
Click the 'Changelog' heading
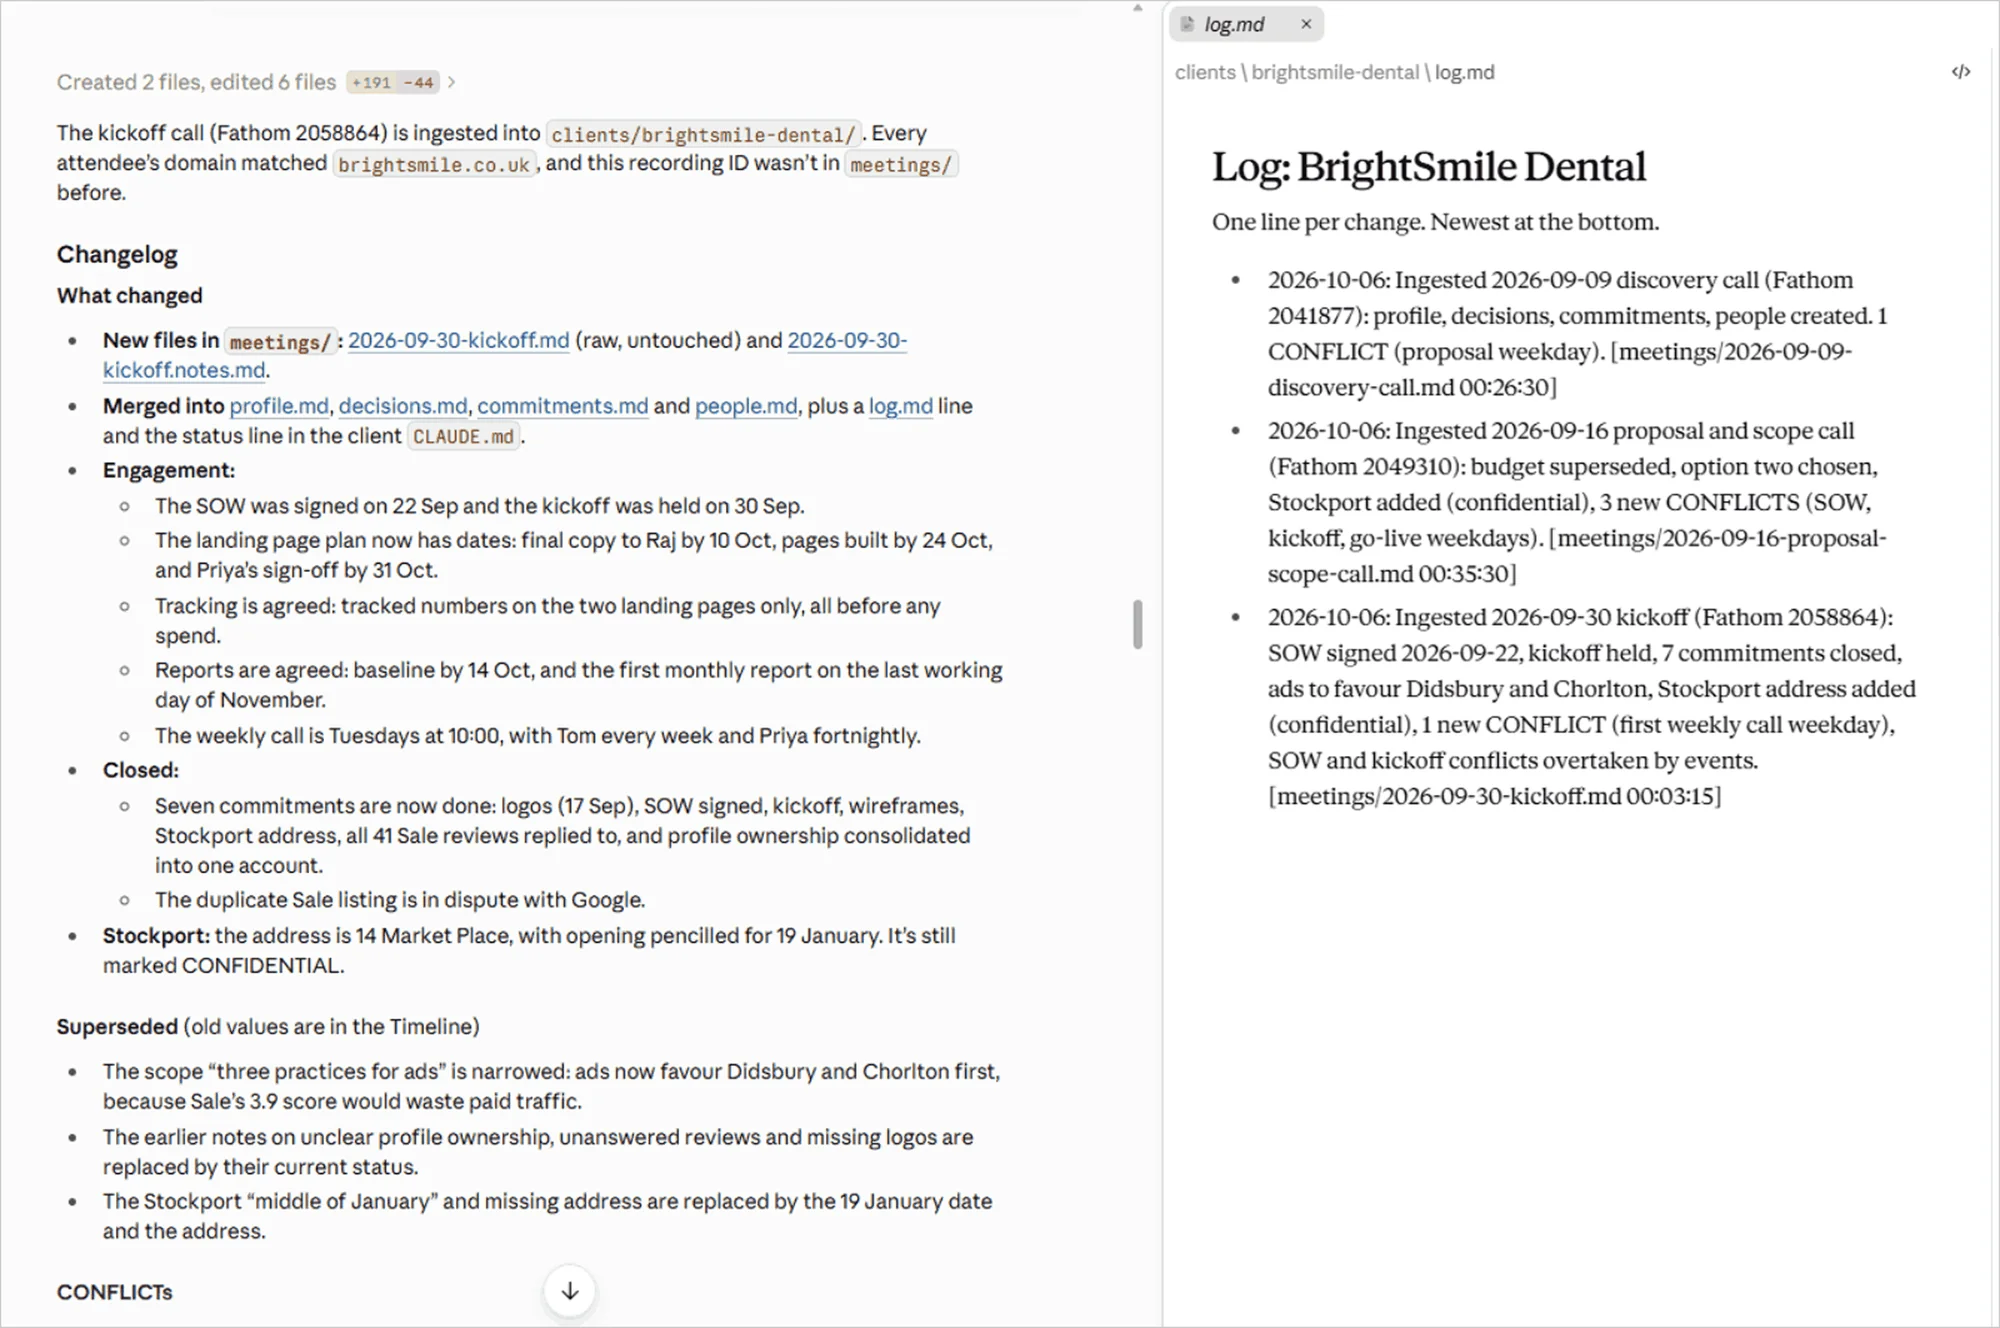117,254
